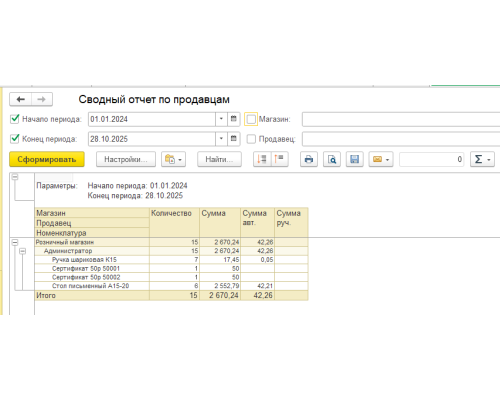Open the Настройки... button
Screen dimensions: 500x400
click(x=126, y=159)
